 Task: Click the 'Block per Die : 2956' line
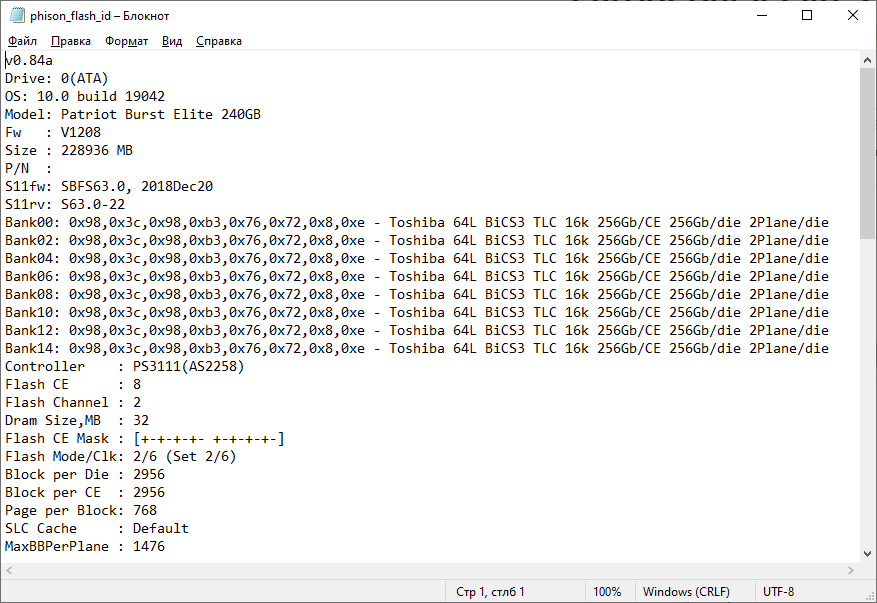[x=85, y=474]
